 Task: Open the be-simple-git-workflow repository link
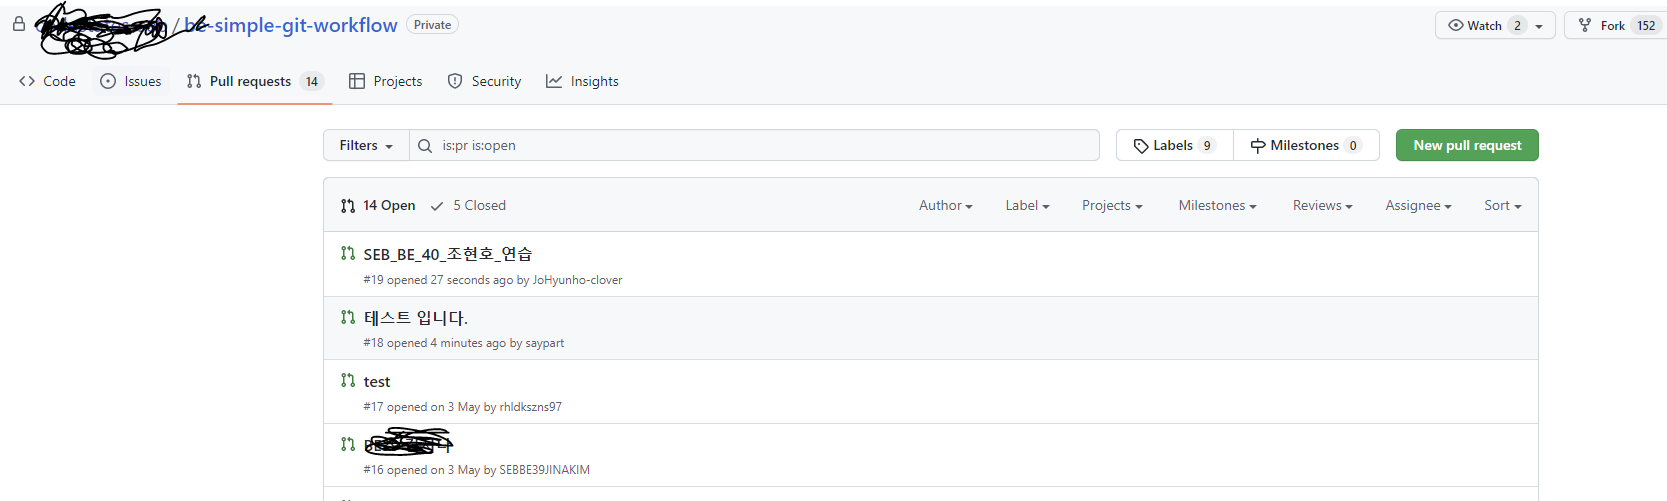pos(291,25)
